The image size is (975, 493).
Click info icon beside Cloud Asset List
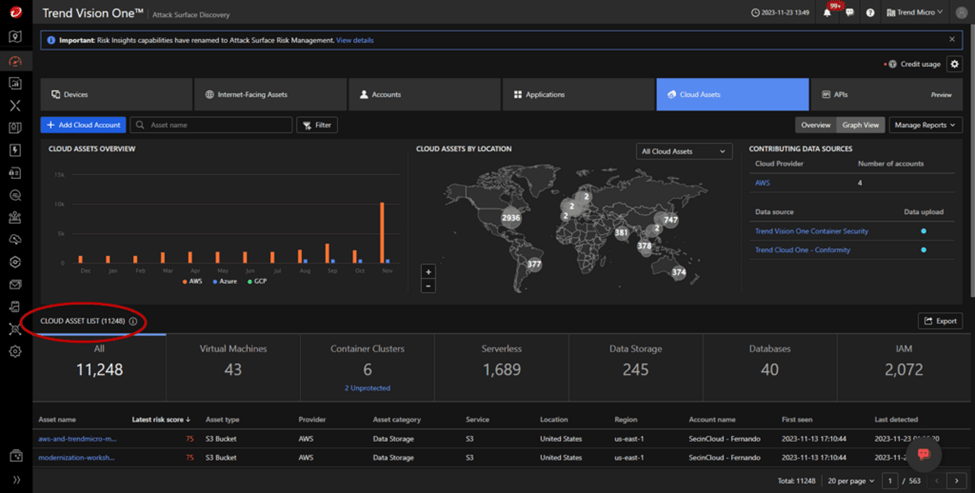click(132, 321)
